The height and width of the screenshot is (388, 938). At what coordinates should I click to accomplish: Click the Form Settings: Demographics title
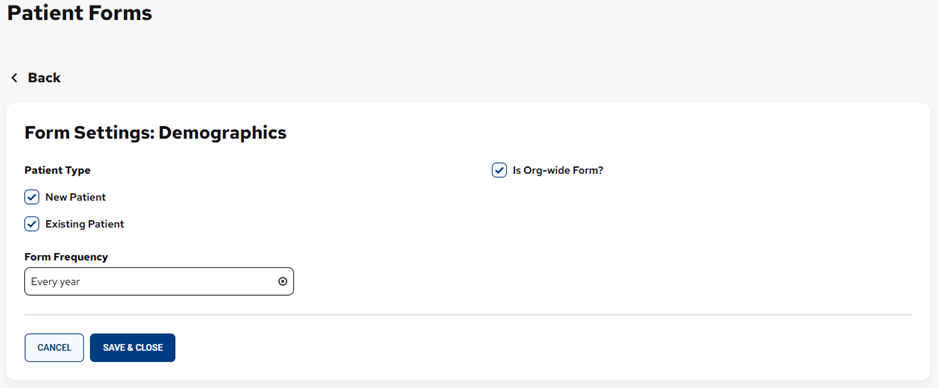tap(156, 133)
